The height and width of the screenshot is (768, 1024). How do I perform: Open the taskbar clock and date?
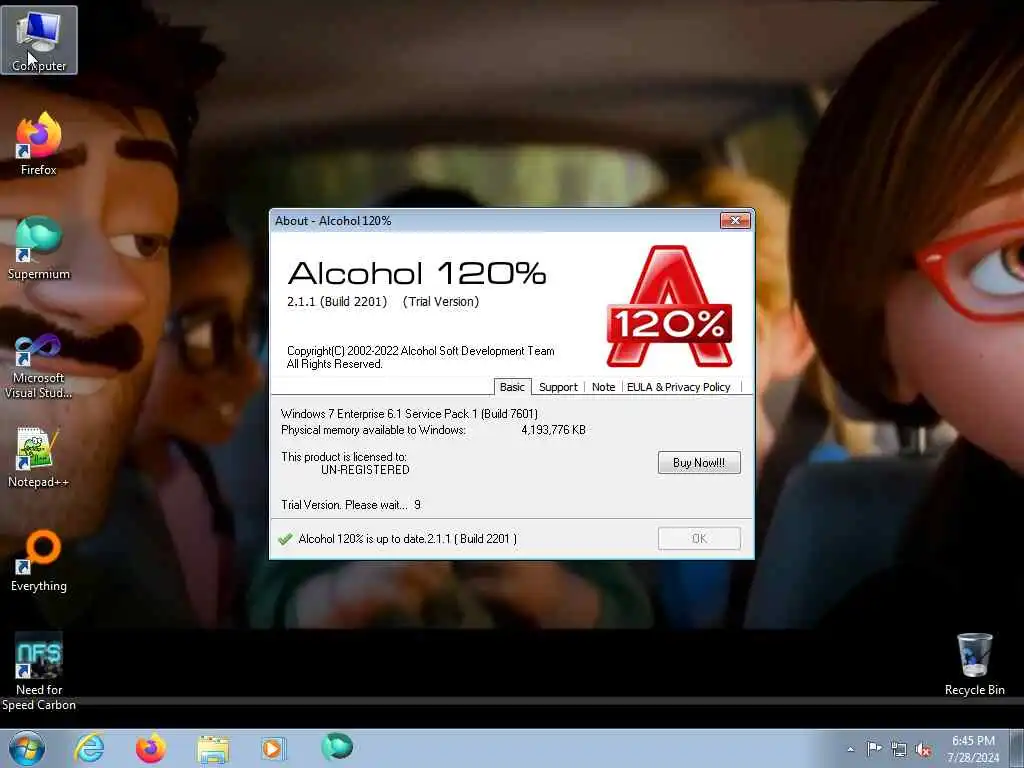point(973,749)
